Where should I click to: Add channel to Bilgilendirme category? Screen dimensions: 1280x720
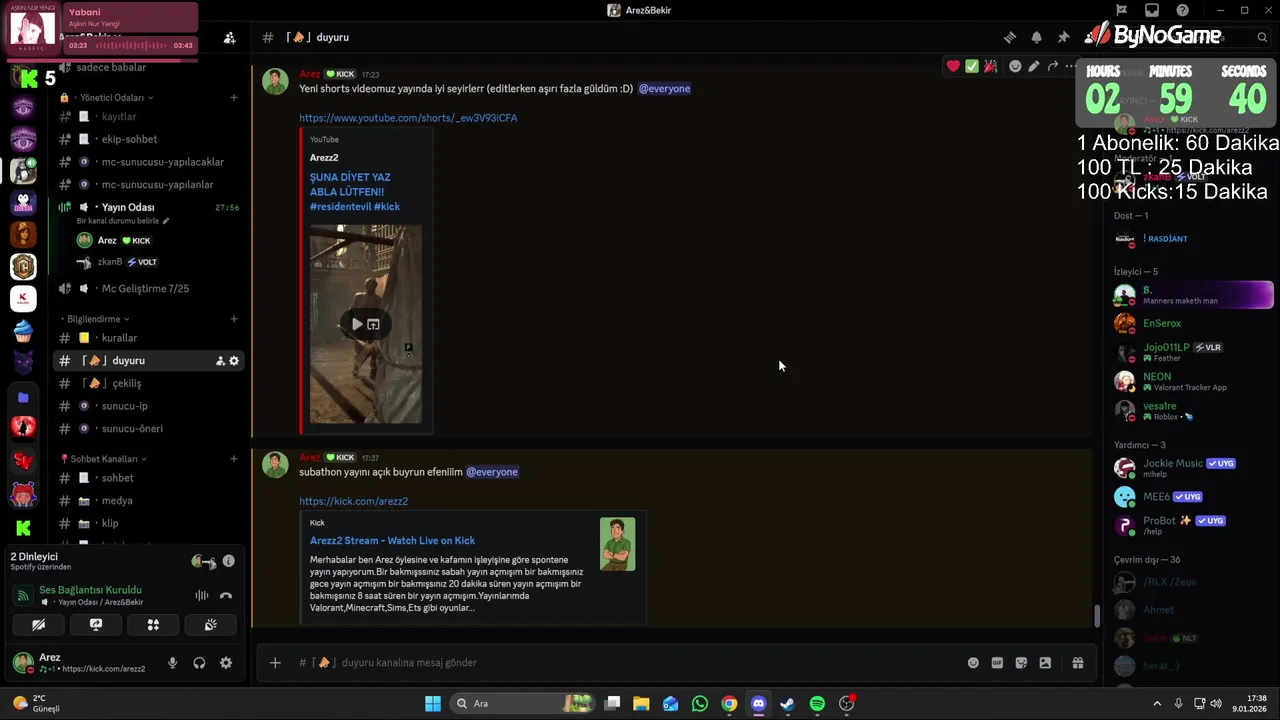[233, 319]
